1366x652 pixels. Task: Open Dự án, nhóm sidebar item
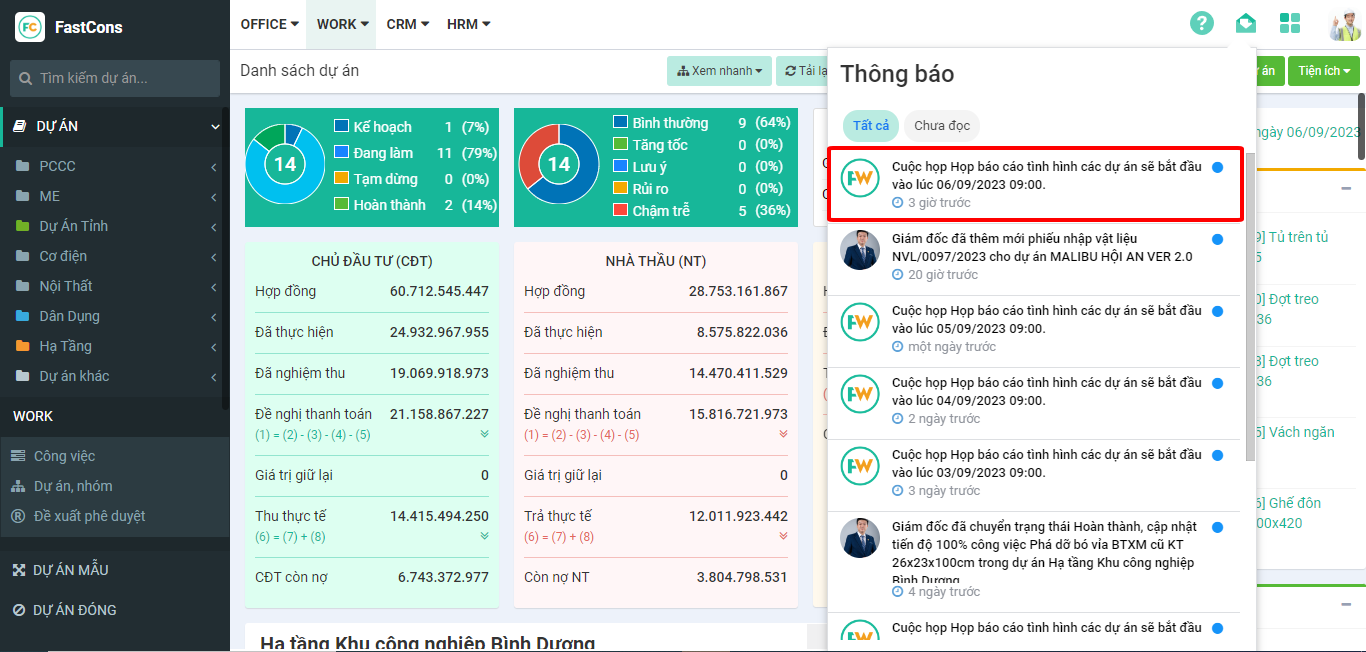(73, 486)
